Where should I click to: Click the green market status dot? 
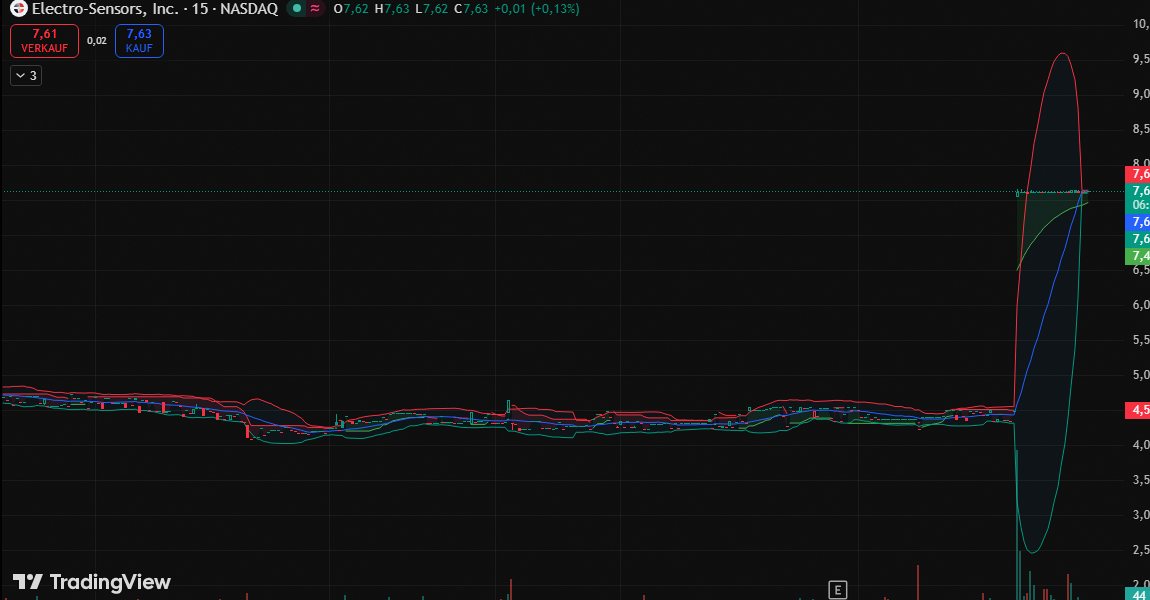tap(296, 9)
